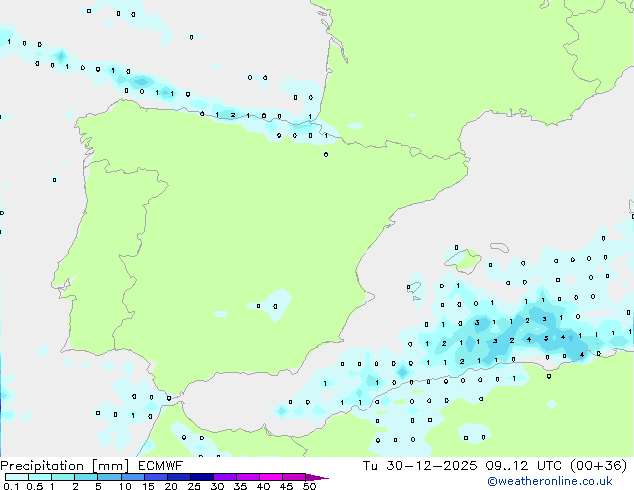The image size is (634, 490).
Task: Click the '09..12 UTC' time range text
Action: [x=524, y=466]
